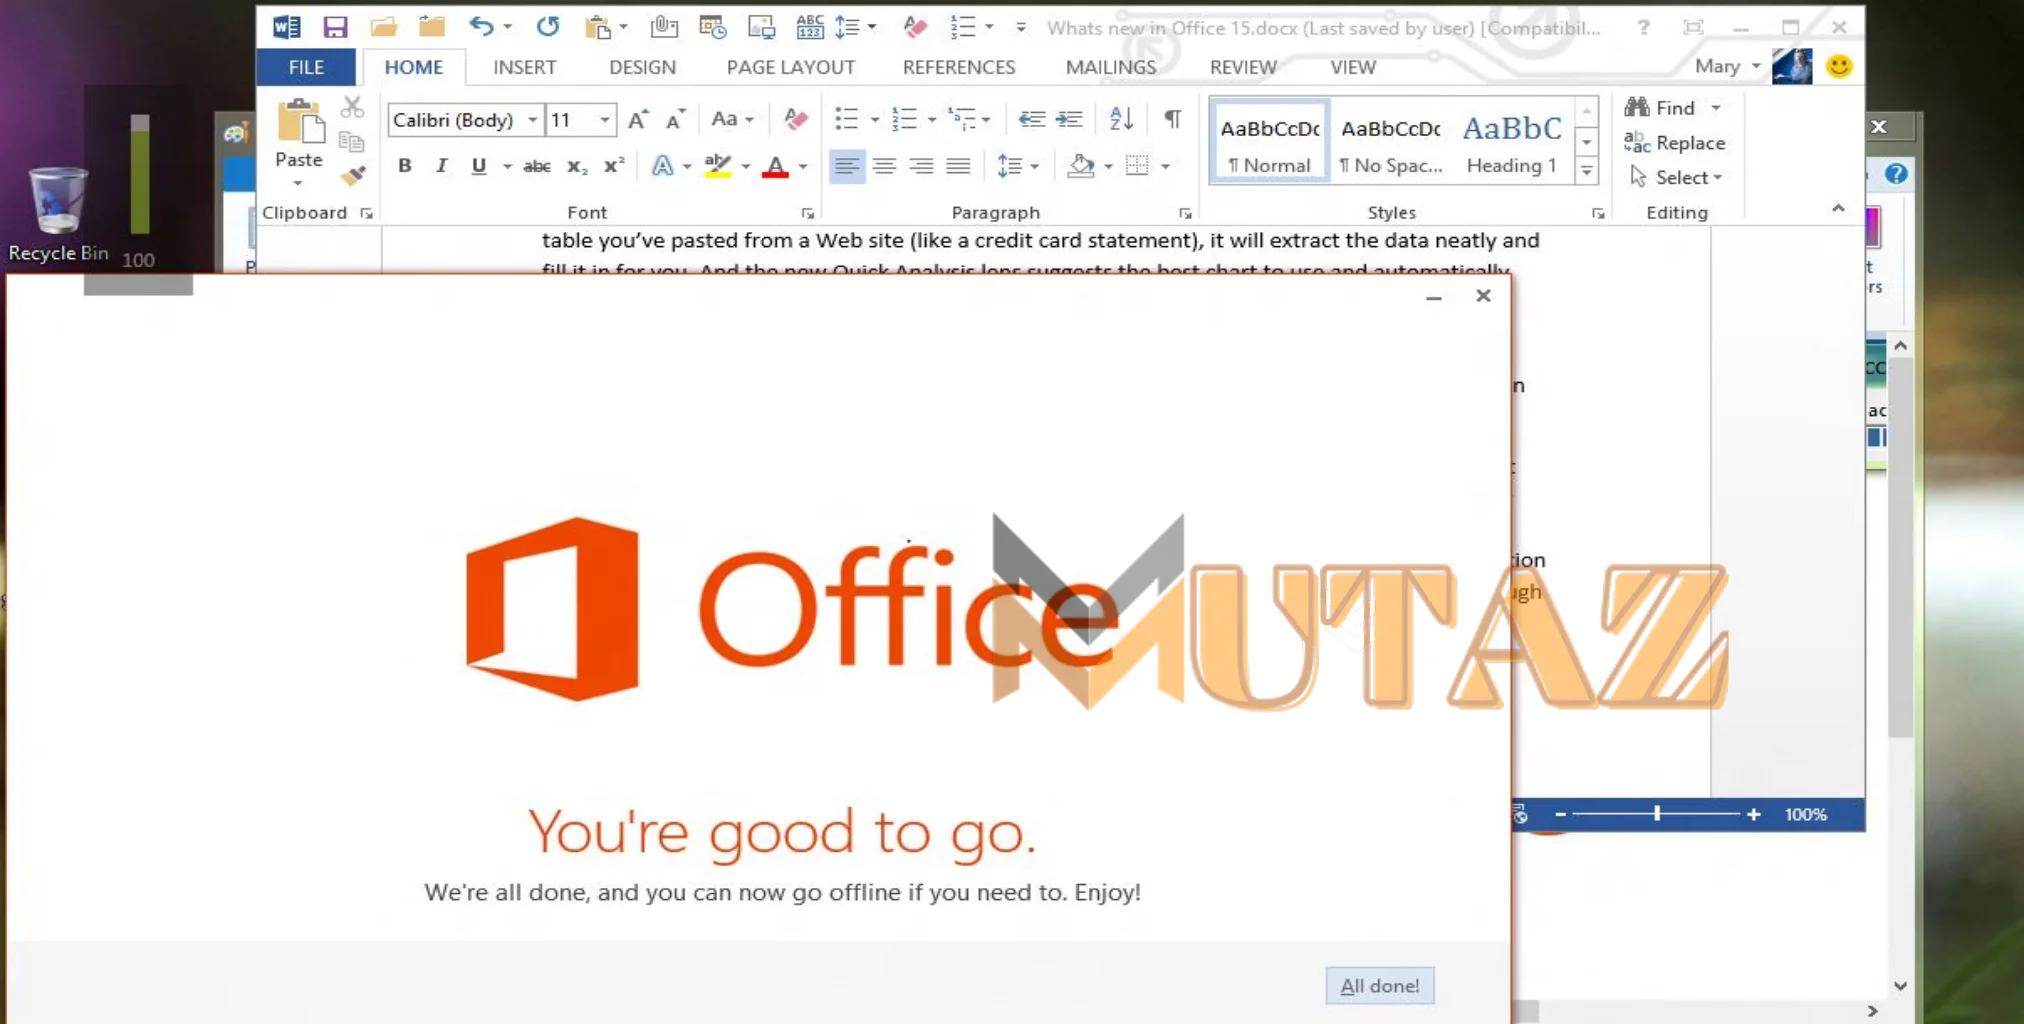
Task: Switch to the REFERENCES tab
Action: tap(958, 67)
